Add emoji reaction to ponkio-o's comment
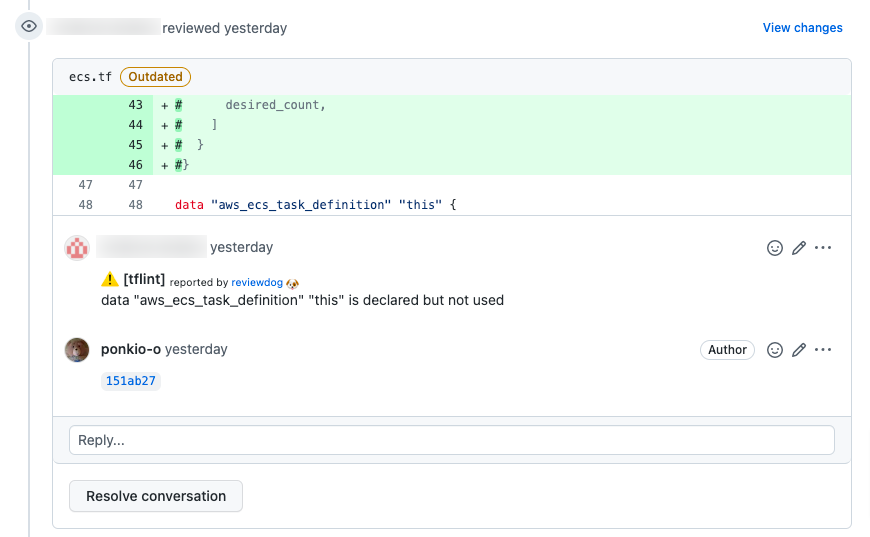 pos(775,350)
